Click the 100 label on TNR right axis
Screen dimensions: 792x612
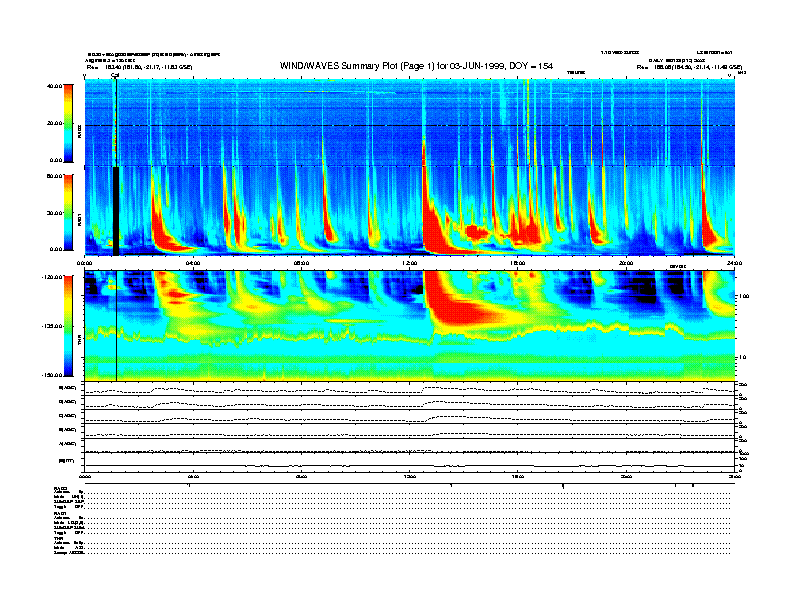(744, 296)
